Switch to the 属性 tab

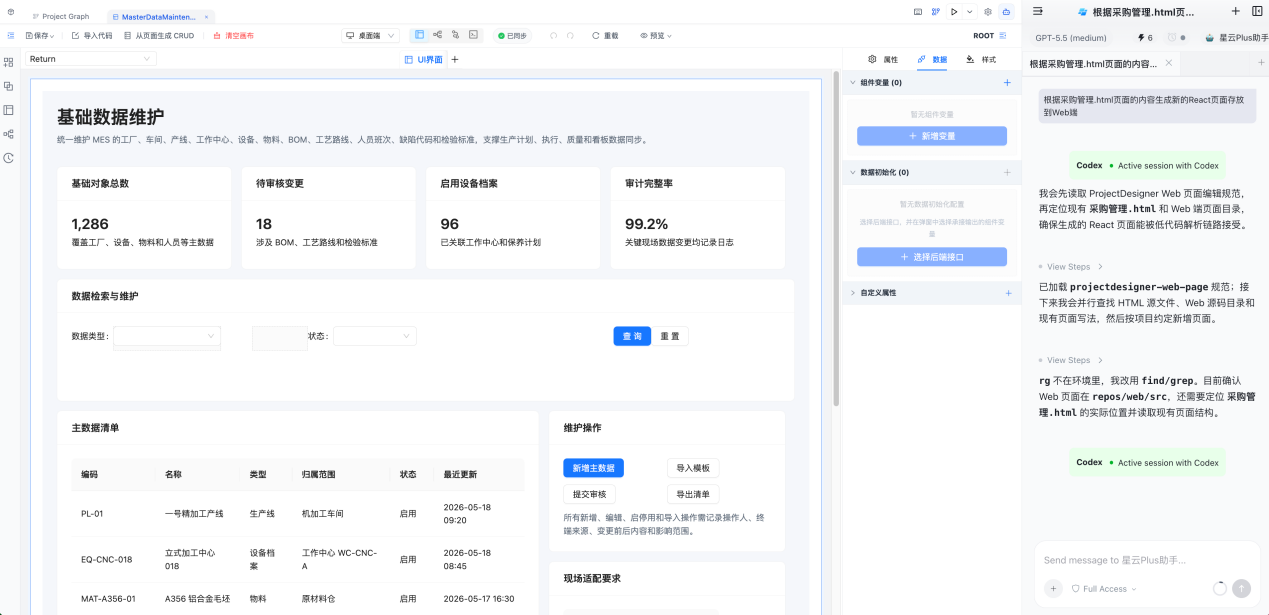[884, 60]
